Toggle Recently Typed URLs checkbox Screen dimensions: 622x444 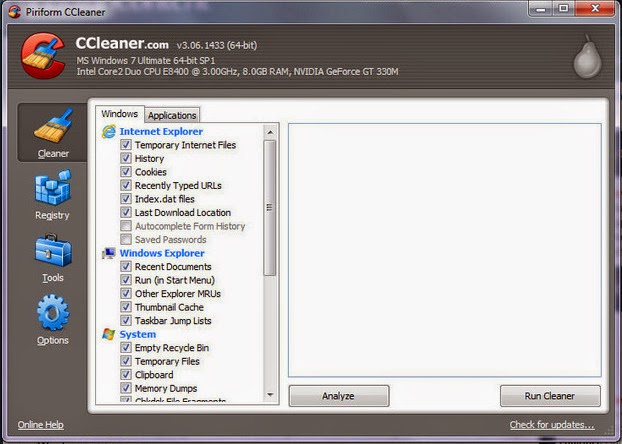(126, 185)
